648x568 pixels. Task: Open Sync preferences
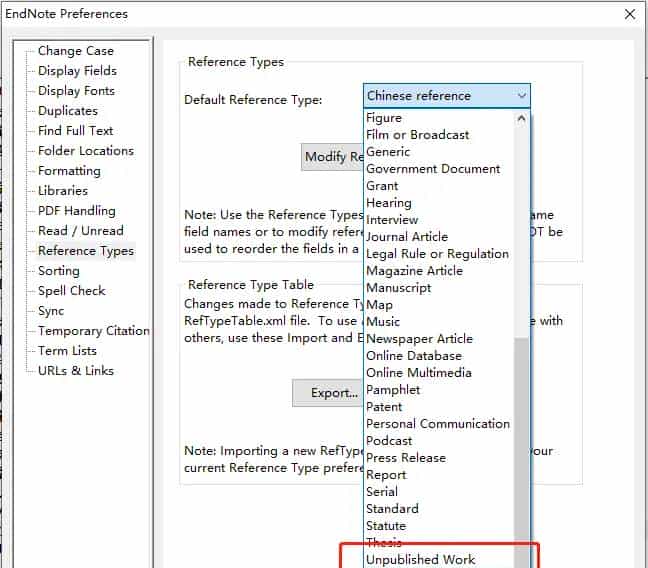[51, 311]
